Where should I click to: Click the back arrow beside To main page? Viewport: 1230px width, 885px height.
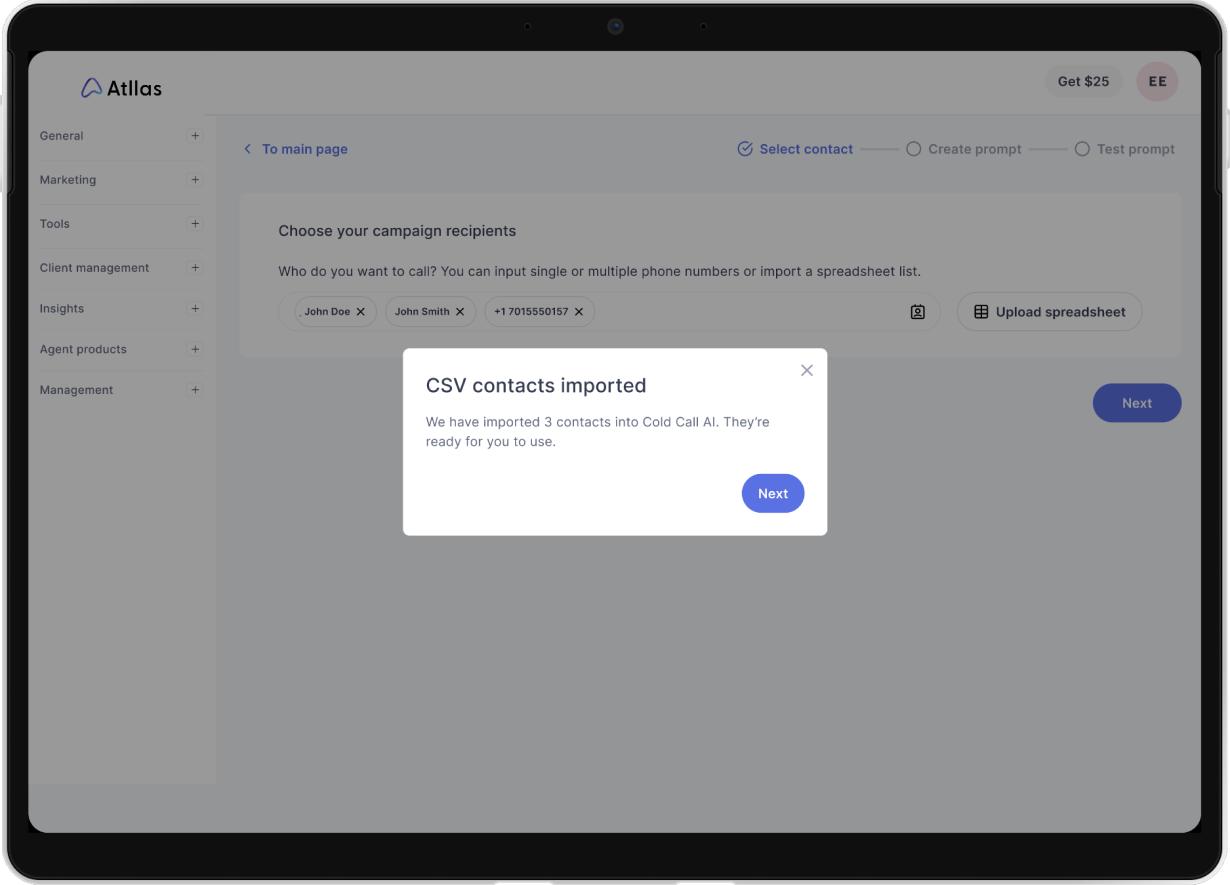pyautogui.click(x=248, y=149)
